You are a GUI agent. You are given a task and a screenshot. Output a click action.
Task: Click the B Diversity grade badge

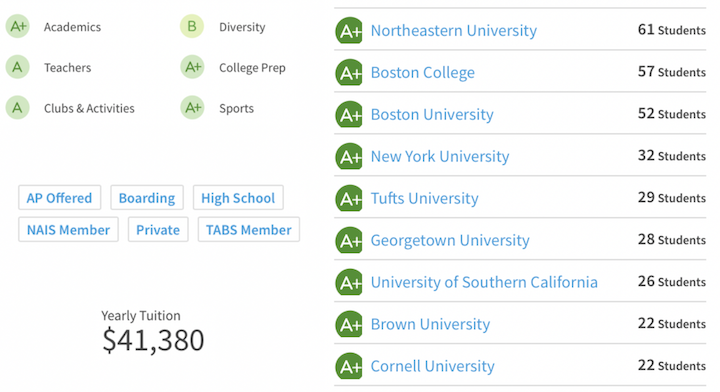click(192, 27)
